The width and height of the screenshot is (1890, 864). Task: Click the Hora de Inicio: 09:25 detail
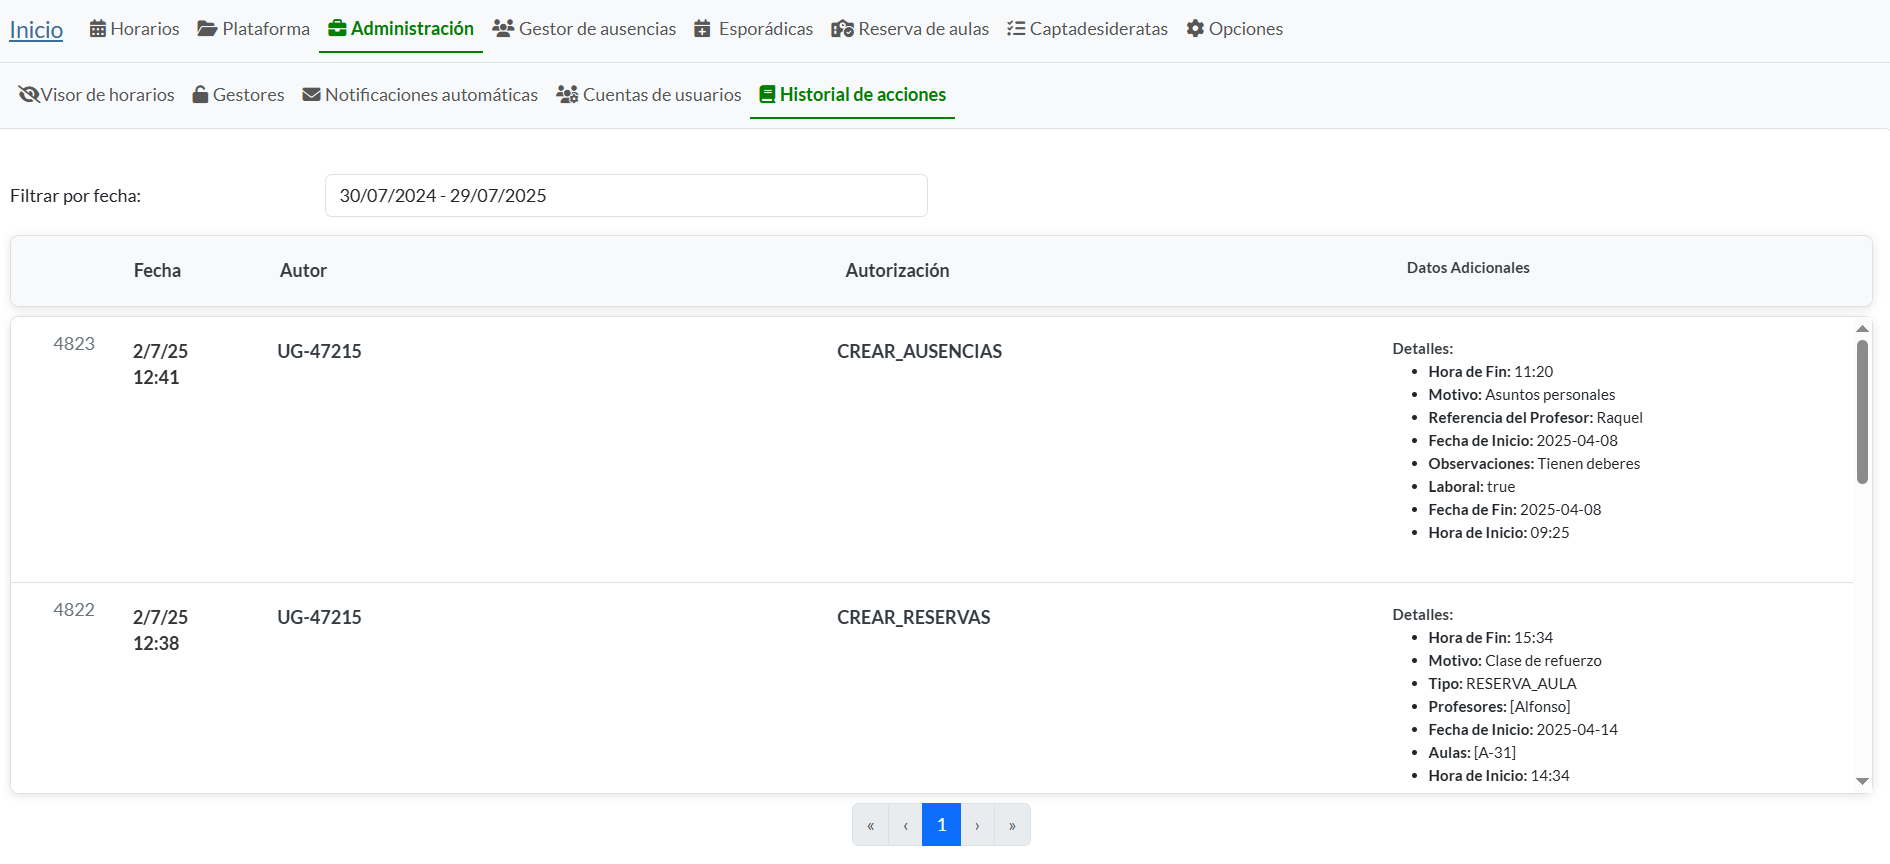(x=1498, y=533)
